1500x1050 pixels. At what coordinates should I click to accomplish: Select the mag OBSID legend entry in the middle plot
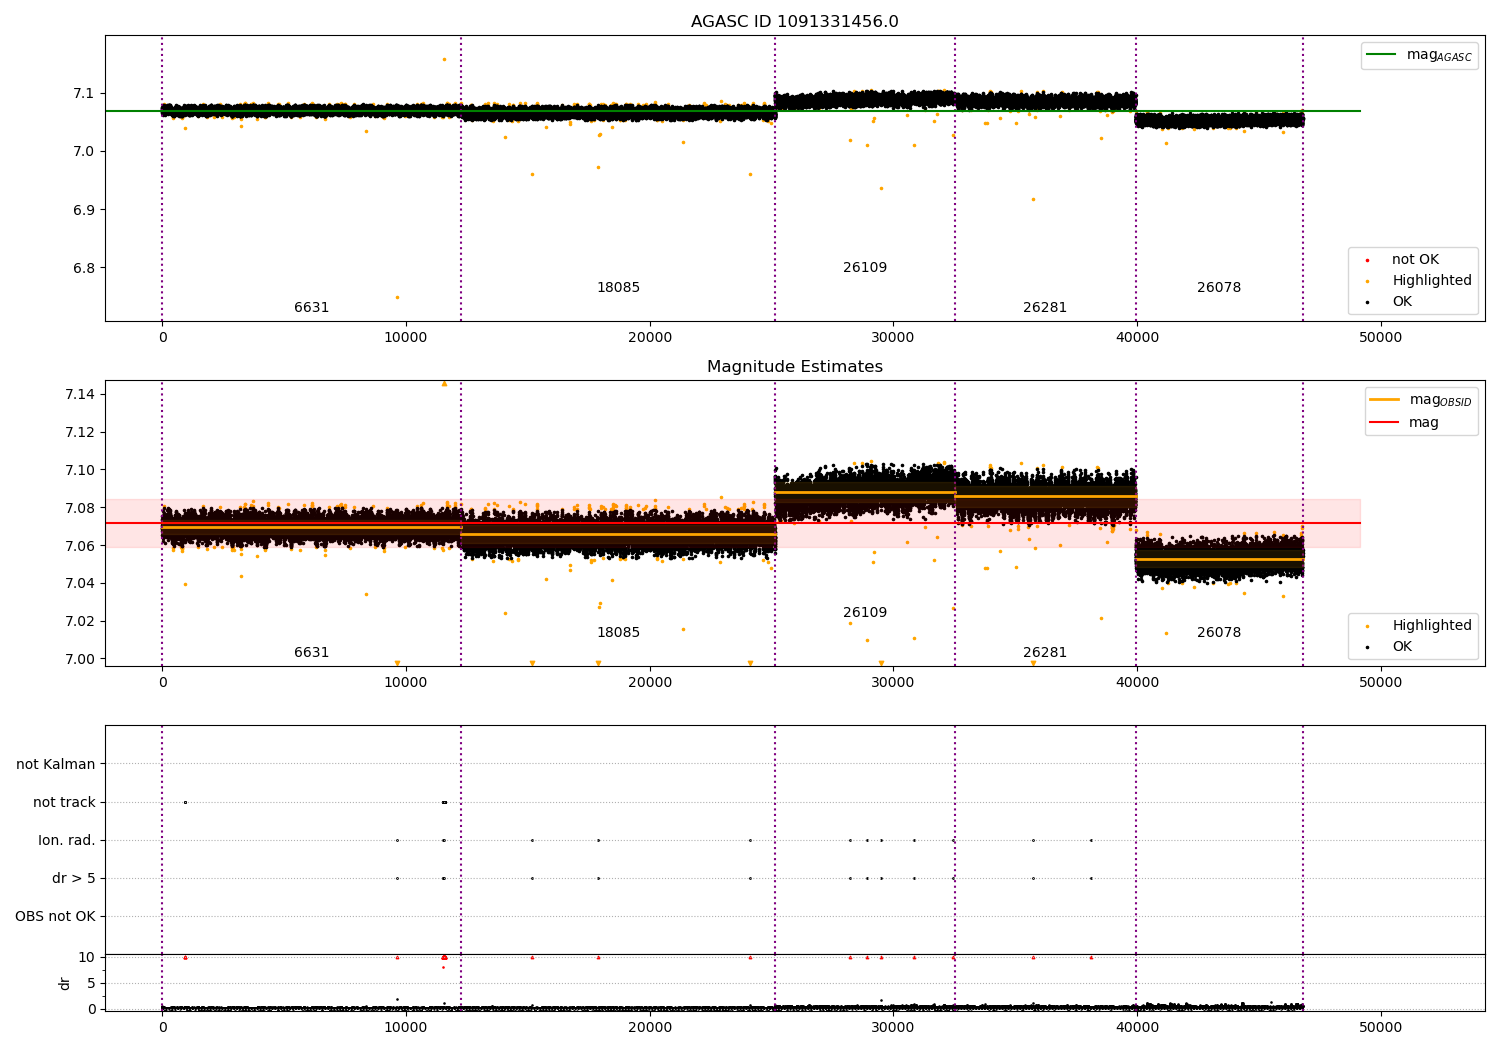pos(1420,400)
